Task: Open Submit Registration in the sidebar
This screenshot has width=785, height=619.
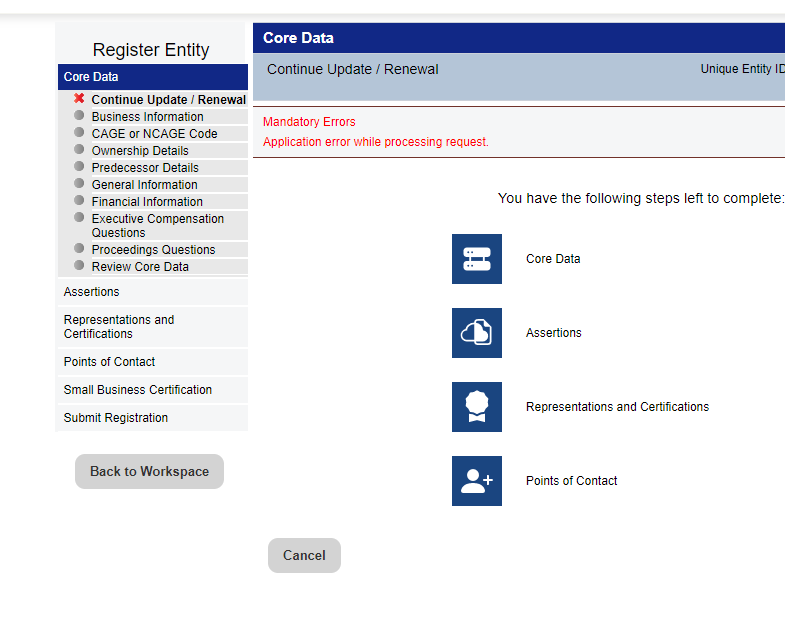Action: click(153, 418)
